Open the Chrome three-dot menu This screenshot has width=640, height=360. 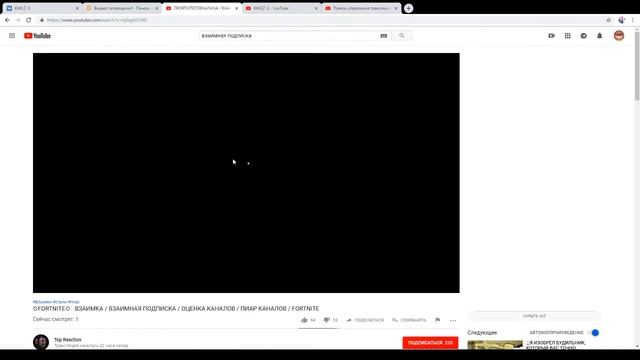point(633,20)
